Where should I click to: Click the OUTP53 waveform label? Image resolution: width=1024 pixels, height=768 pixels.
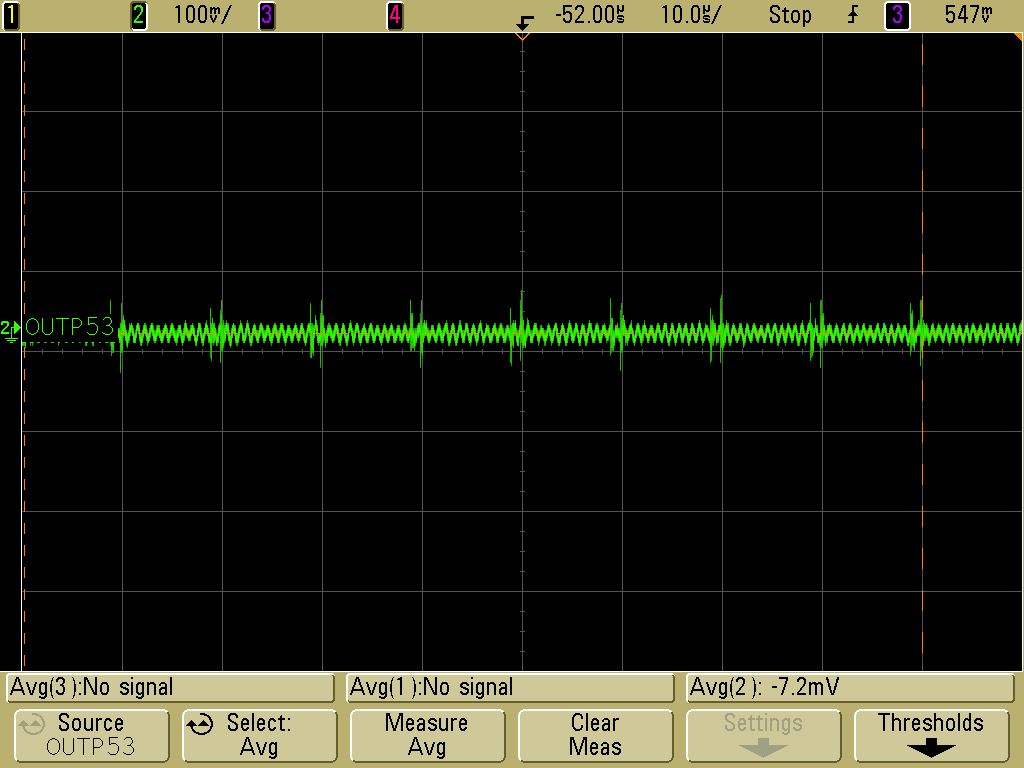[69, 327]
